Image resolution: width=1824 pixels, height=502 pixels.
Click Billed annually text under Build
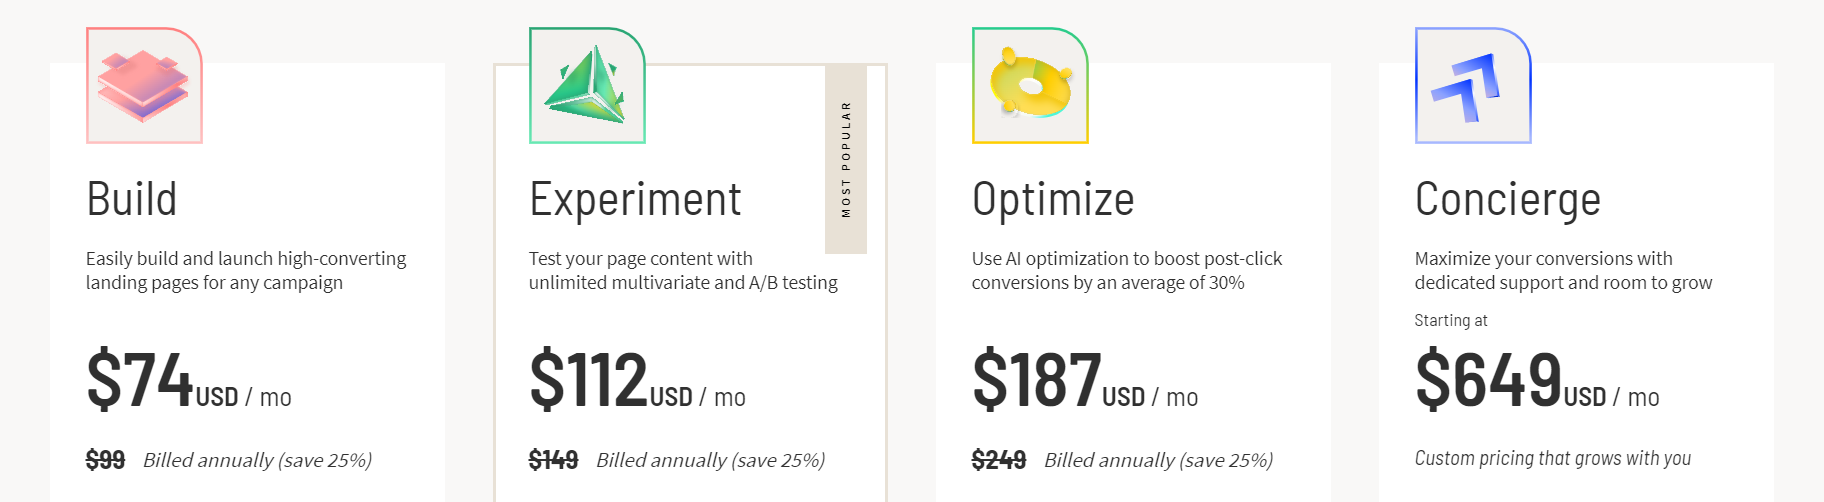pyautogui.click(x=257, y=460)
